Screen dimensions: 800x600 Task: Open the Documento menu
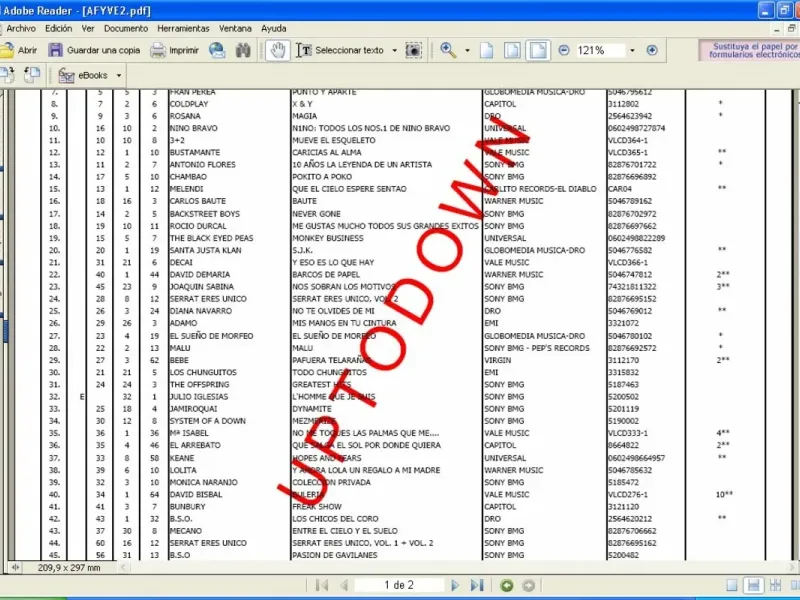click(126, 29)
